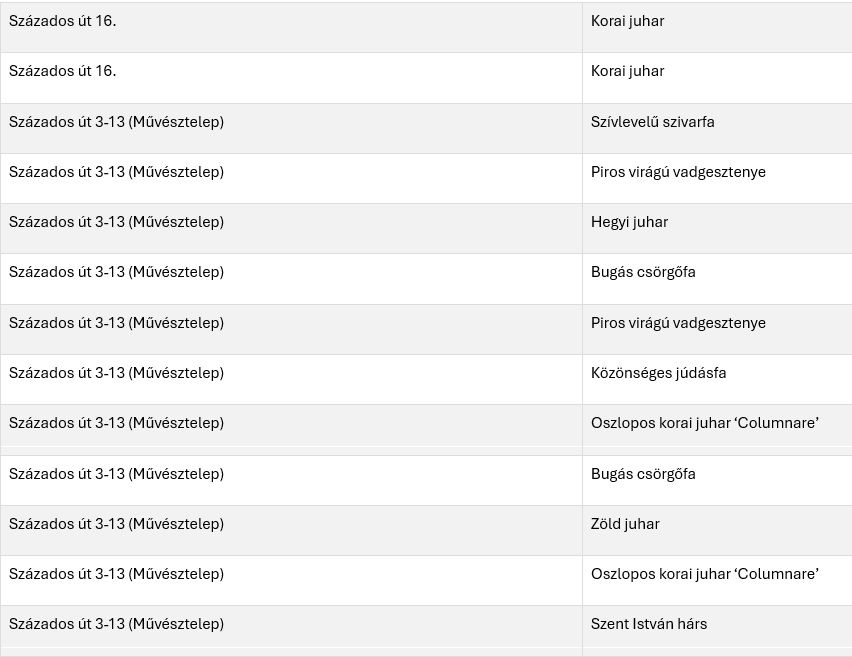Click the first Százados út 16. cell
This screenshot has width=852, height=657.
click(62, 21)
